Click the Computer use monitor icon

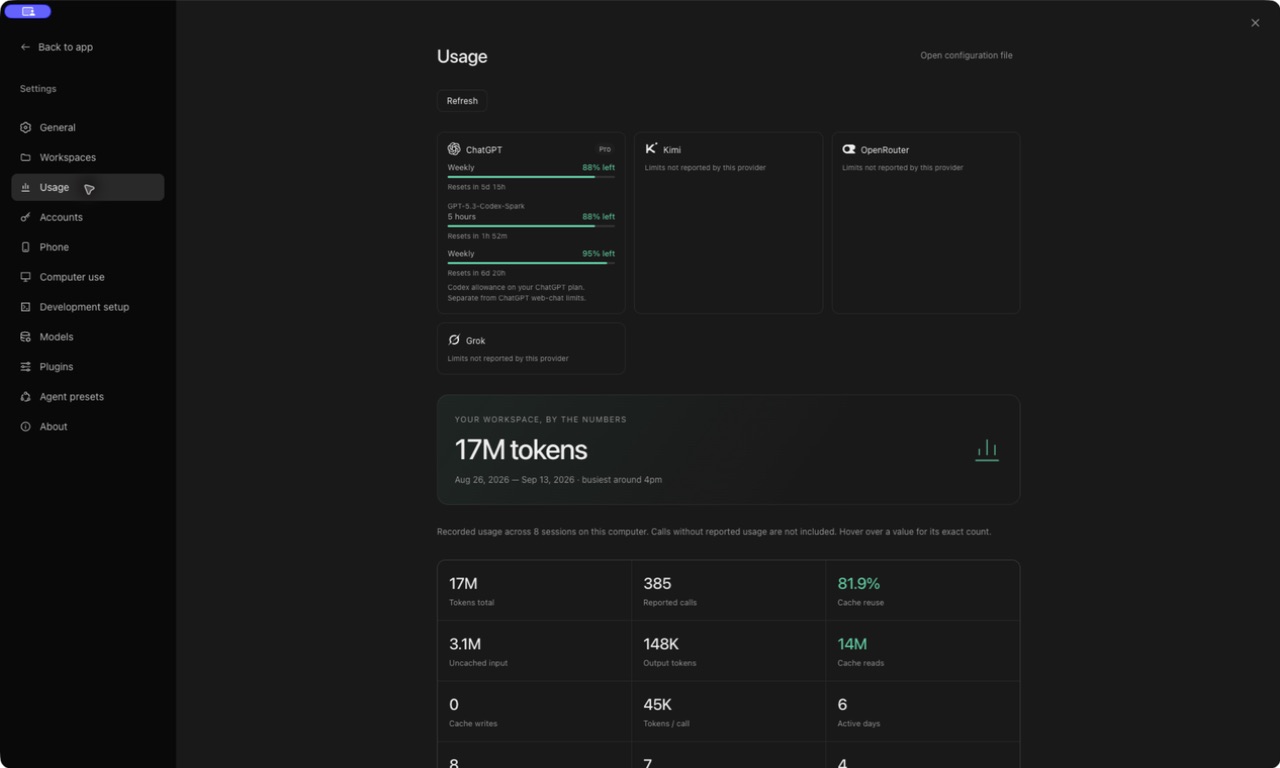(x=26, y=278)
